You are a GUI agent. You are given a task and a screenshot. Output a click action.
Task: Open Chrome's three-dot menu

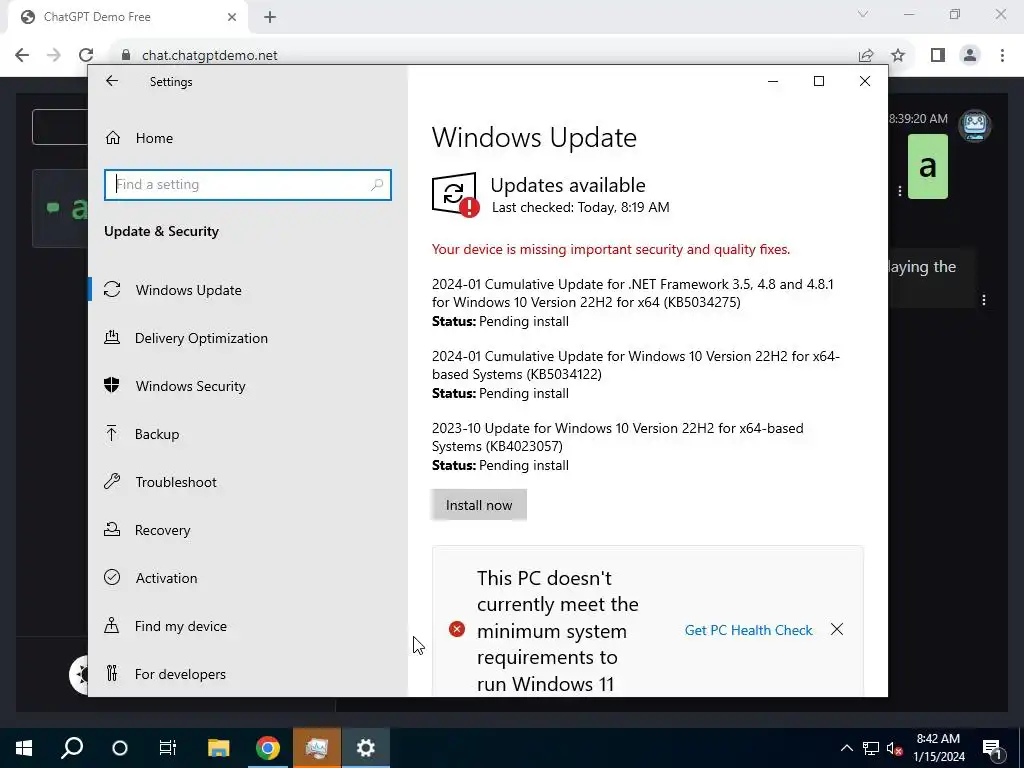pyautogui.click(x=1002, y=55)
